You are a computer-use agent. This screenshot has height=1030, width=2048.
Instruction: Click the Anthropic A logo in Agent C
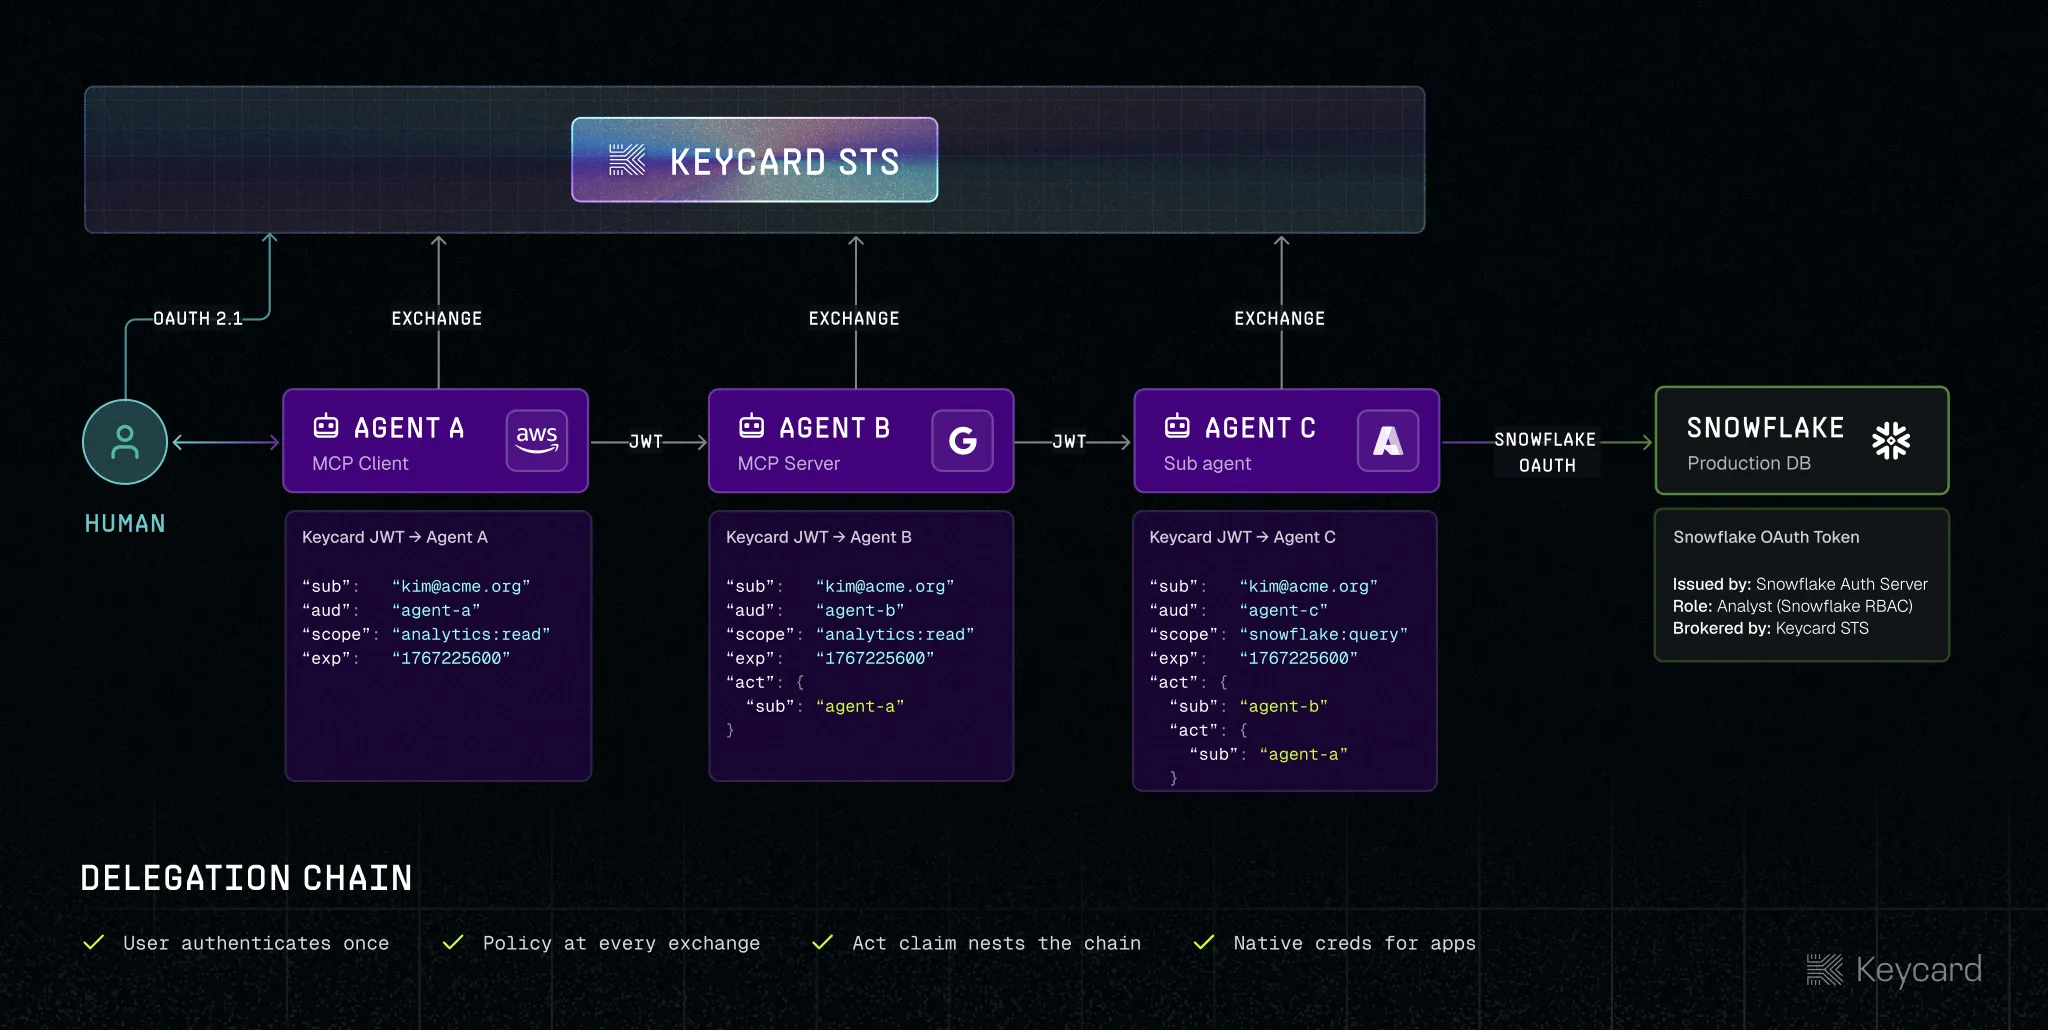pos(1388,440)
